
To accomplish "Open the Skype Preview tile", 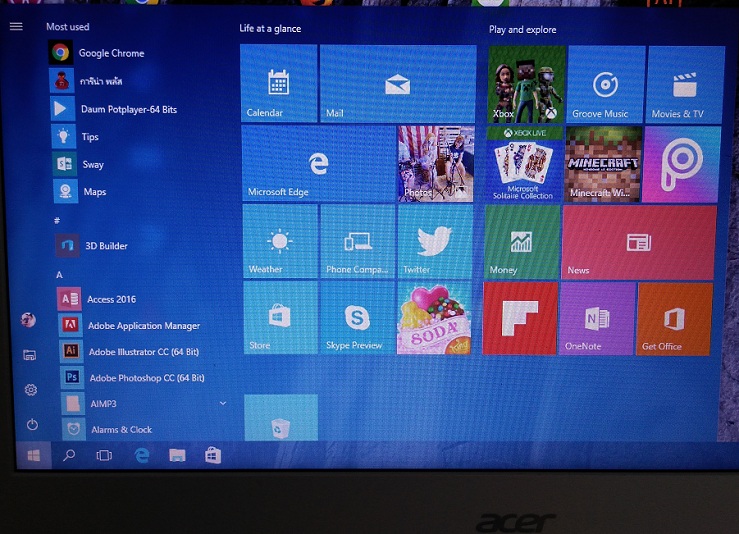I will (x=358, y=318).
